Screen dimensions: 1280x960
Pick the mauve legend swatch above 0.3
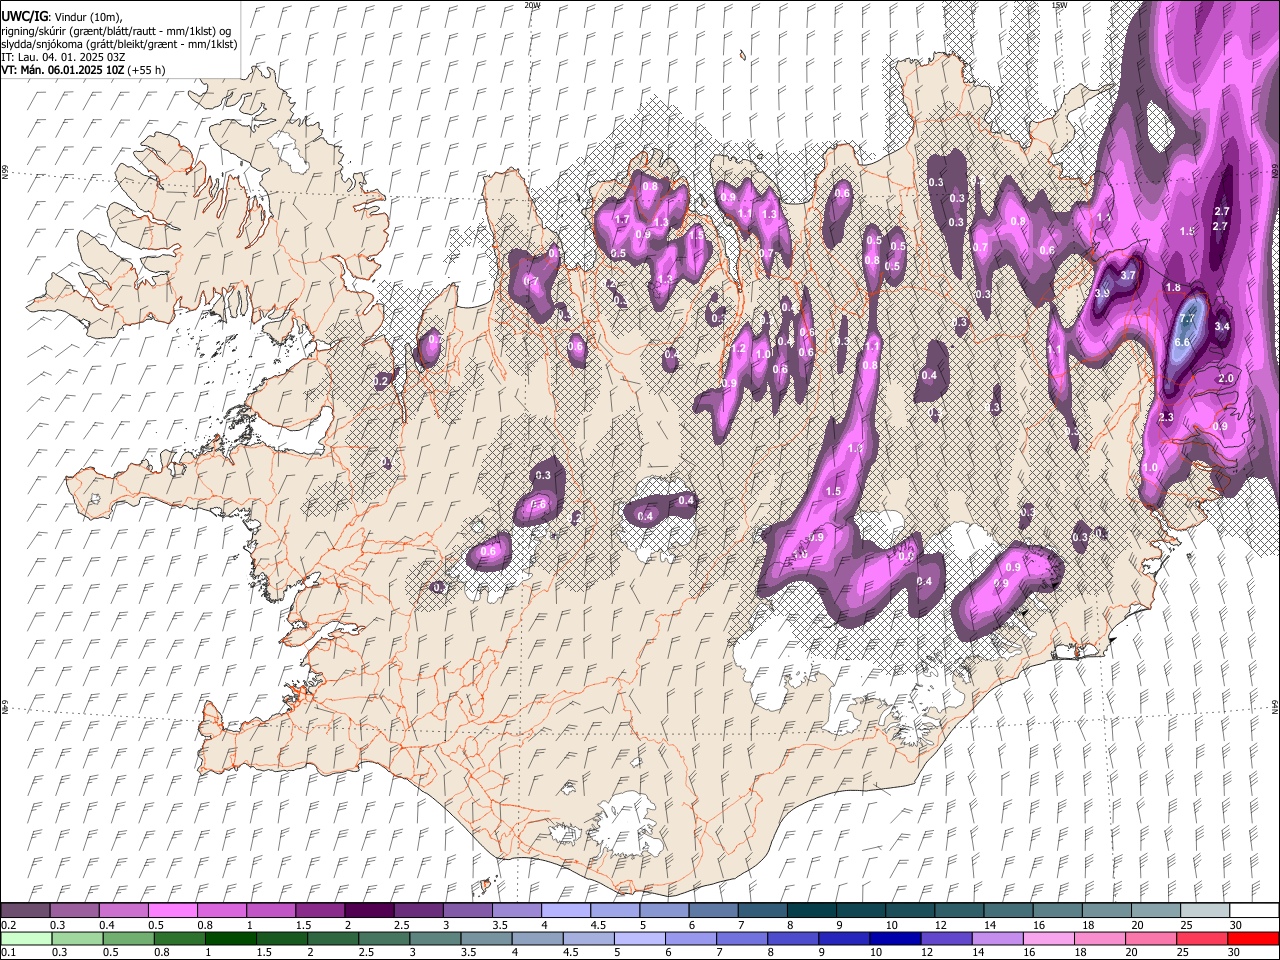coord(74,911)
